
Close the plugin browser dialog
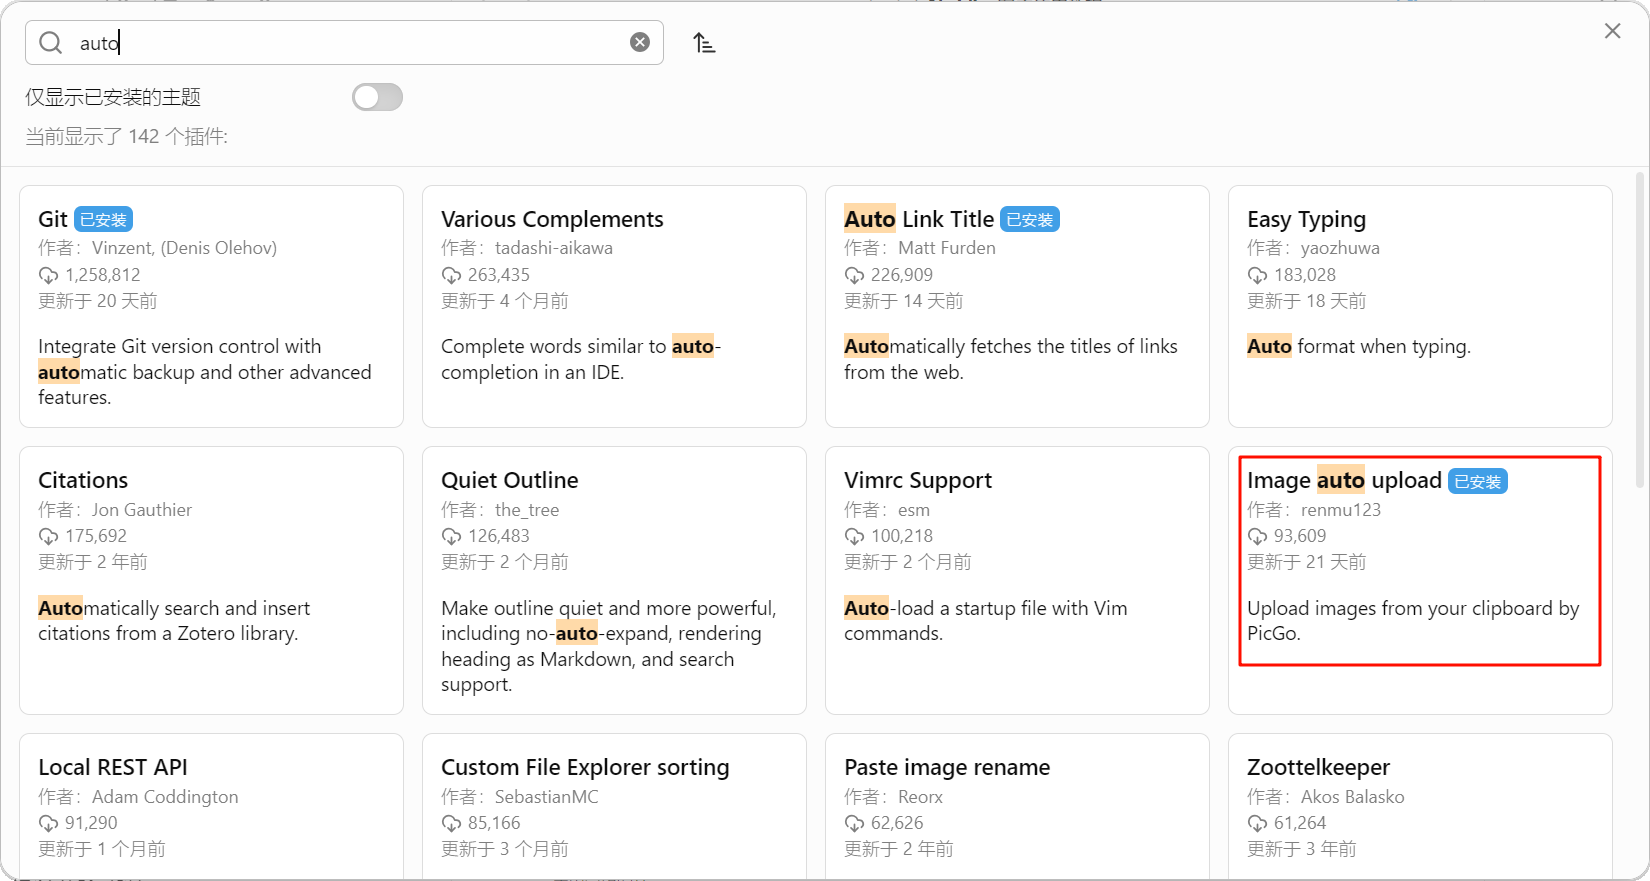[1612, 31]
